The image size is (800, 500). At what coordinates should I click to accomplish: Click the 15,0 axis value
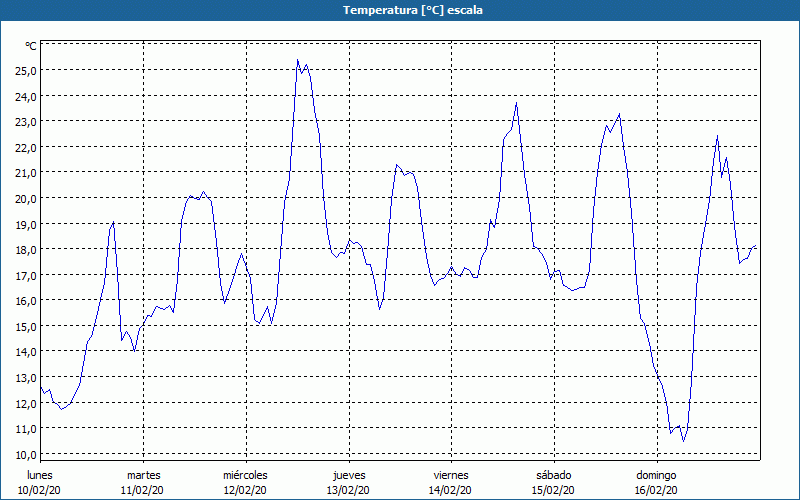tap(26, 327)
